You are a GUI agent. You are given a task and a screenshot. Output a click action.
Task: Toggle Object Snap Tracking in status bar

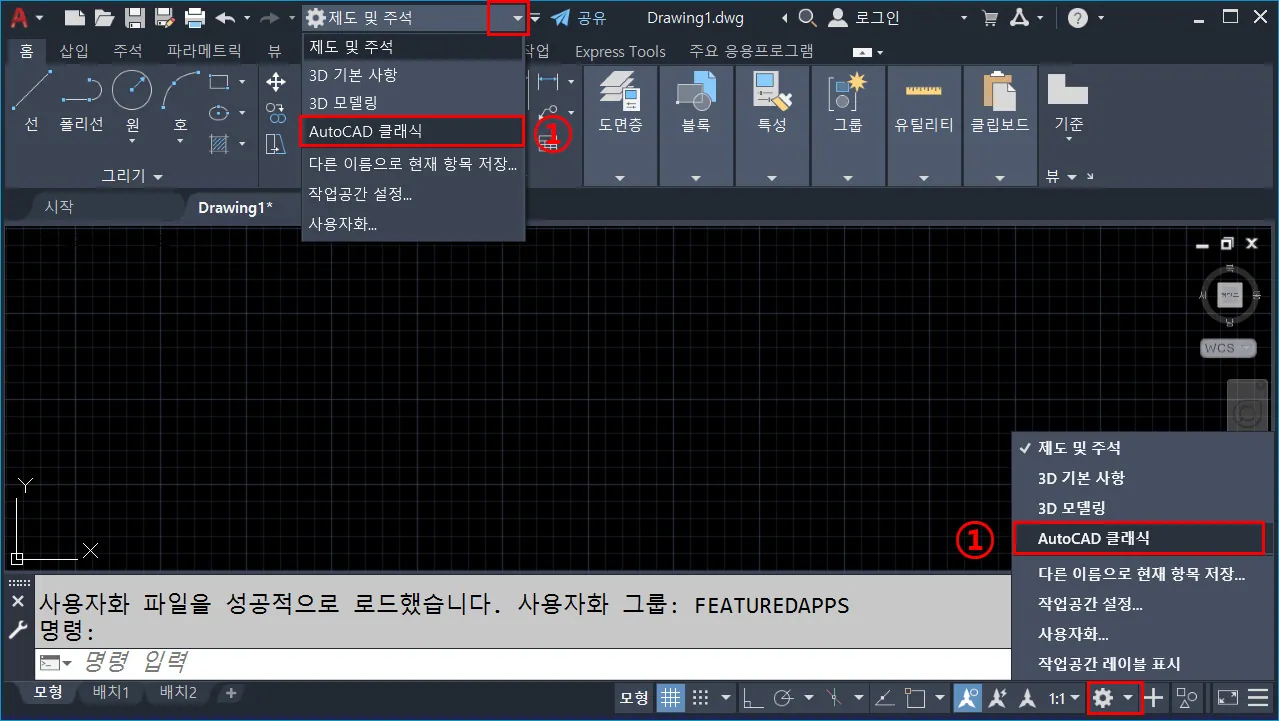point(885,697)
